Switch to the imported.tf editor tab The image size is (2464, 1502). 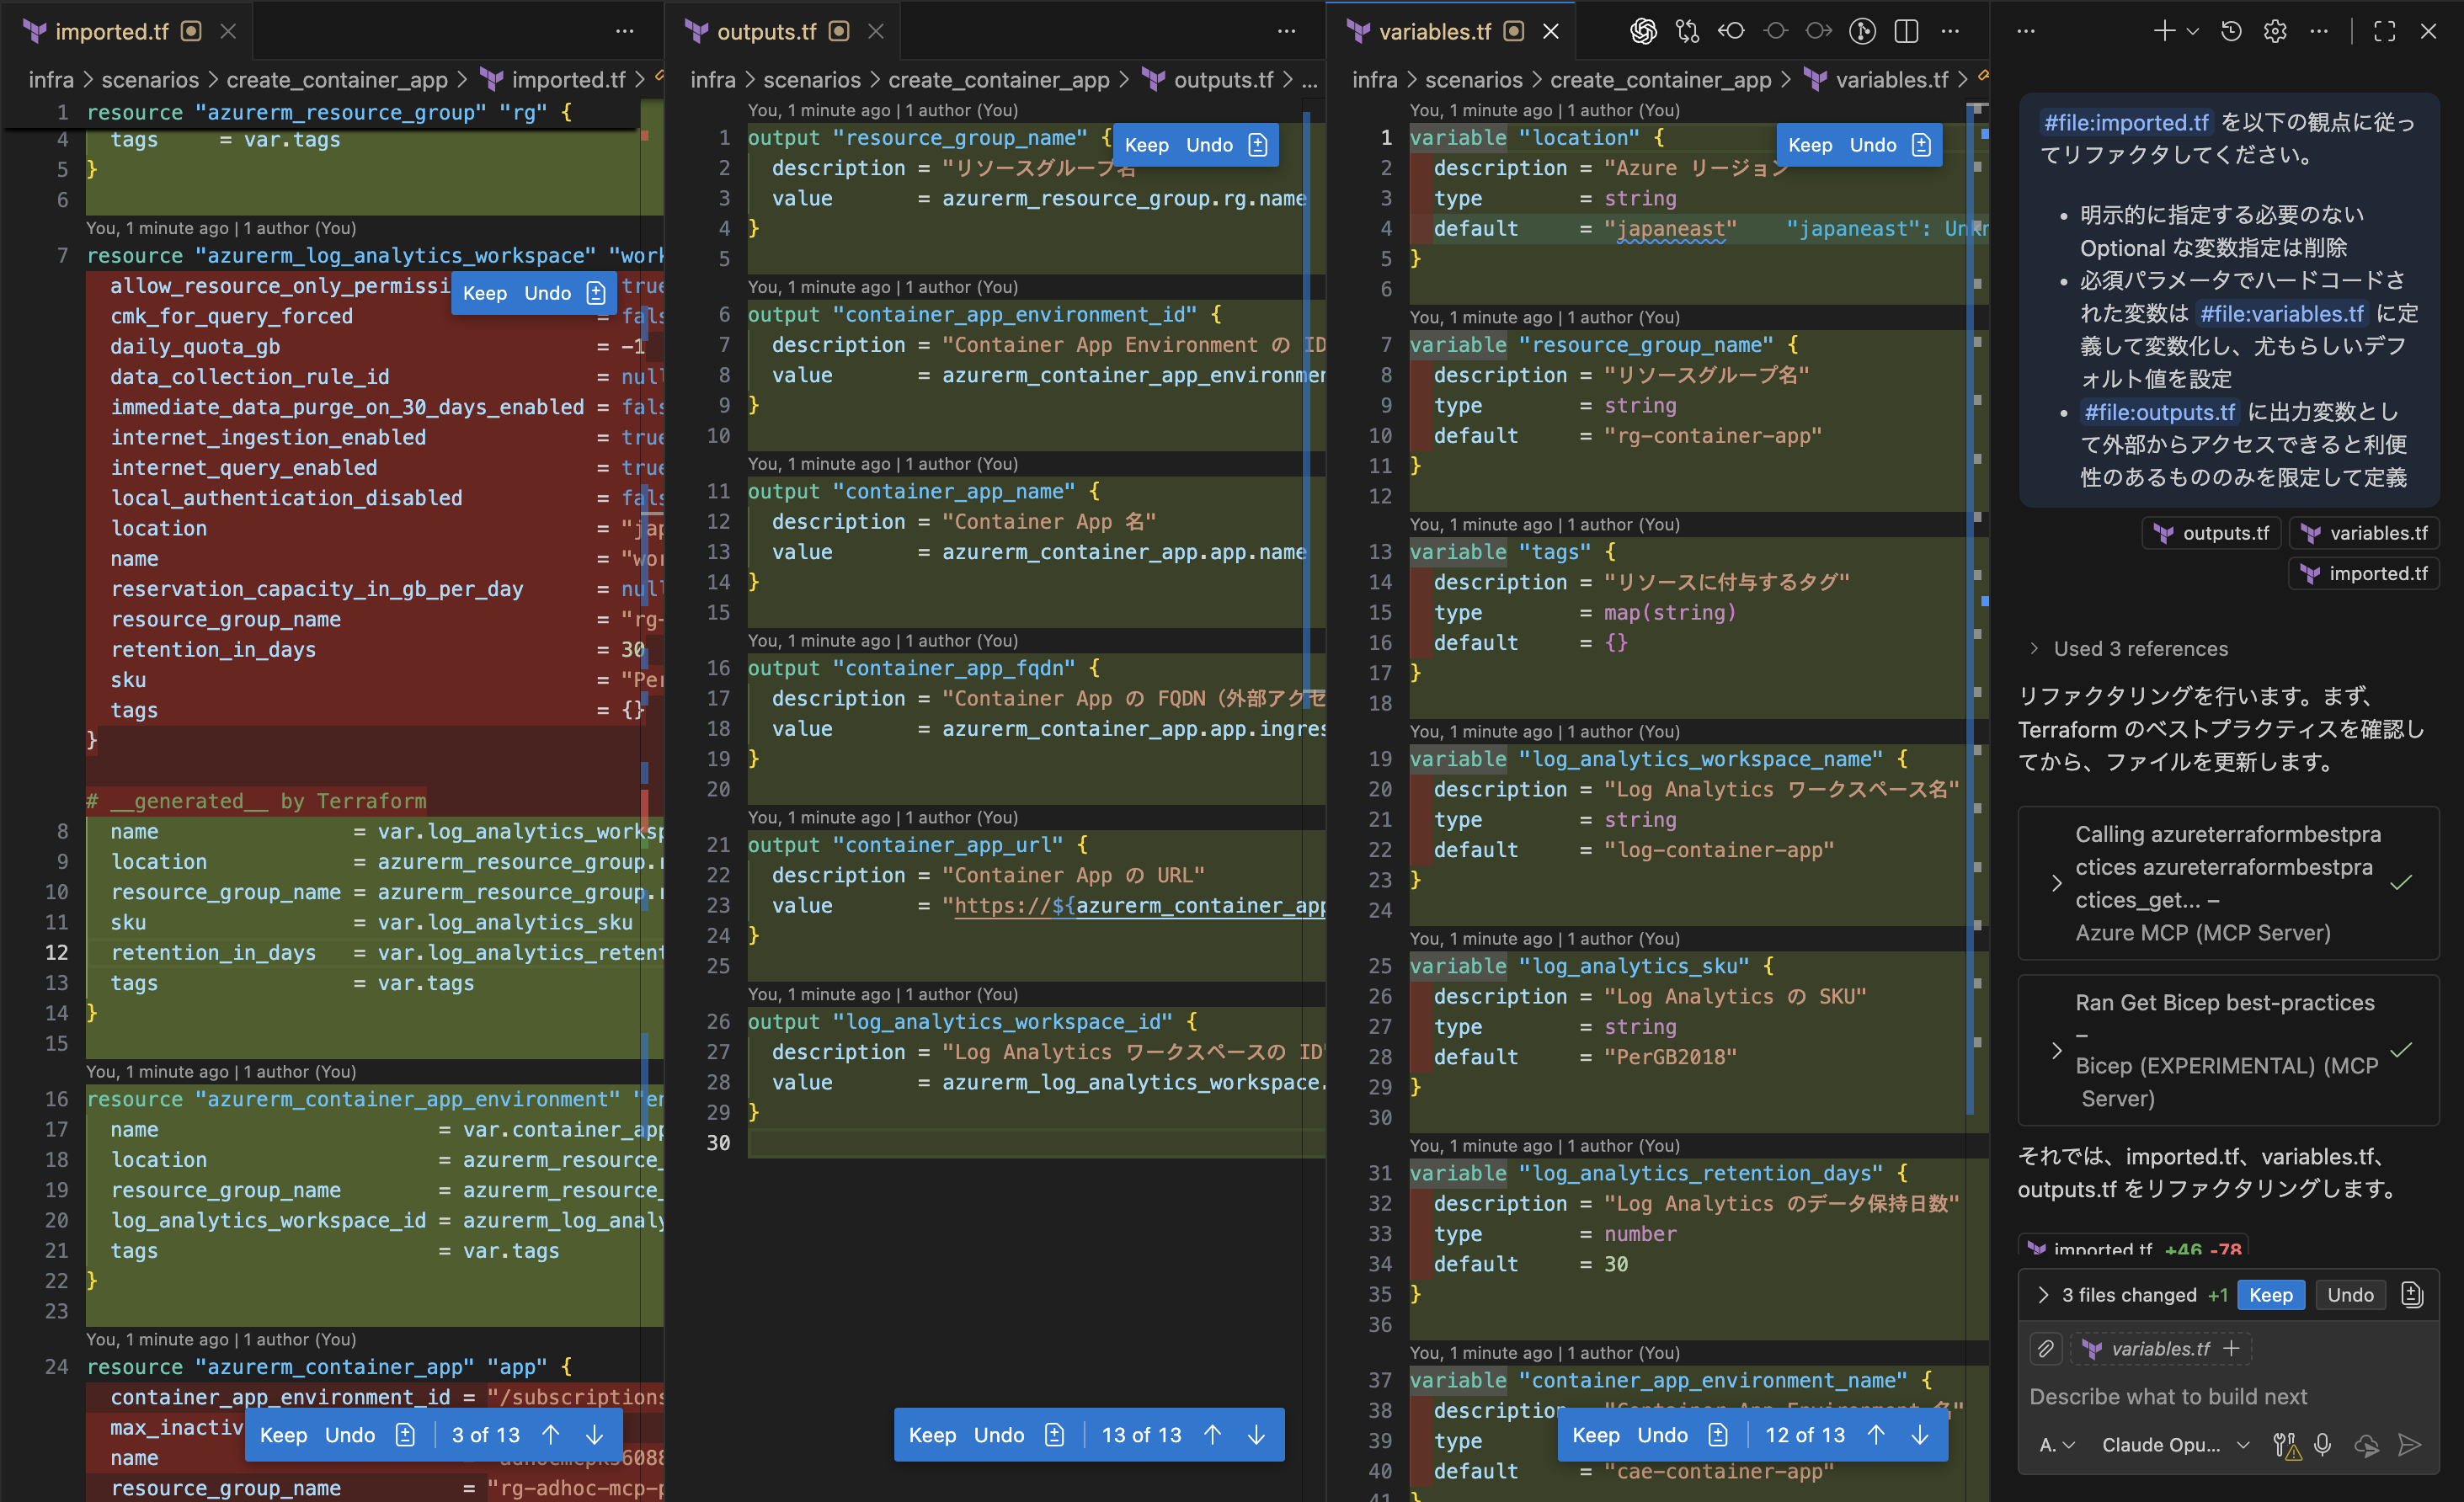tap(110, 31)
